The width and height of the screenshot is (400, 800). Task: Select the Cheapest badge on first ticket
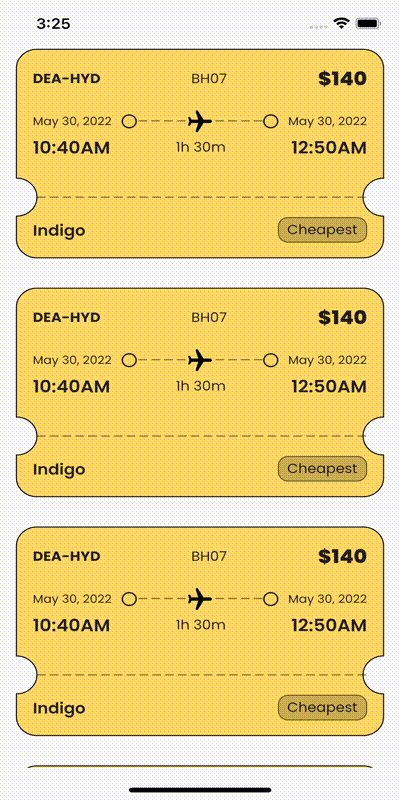322,230
